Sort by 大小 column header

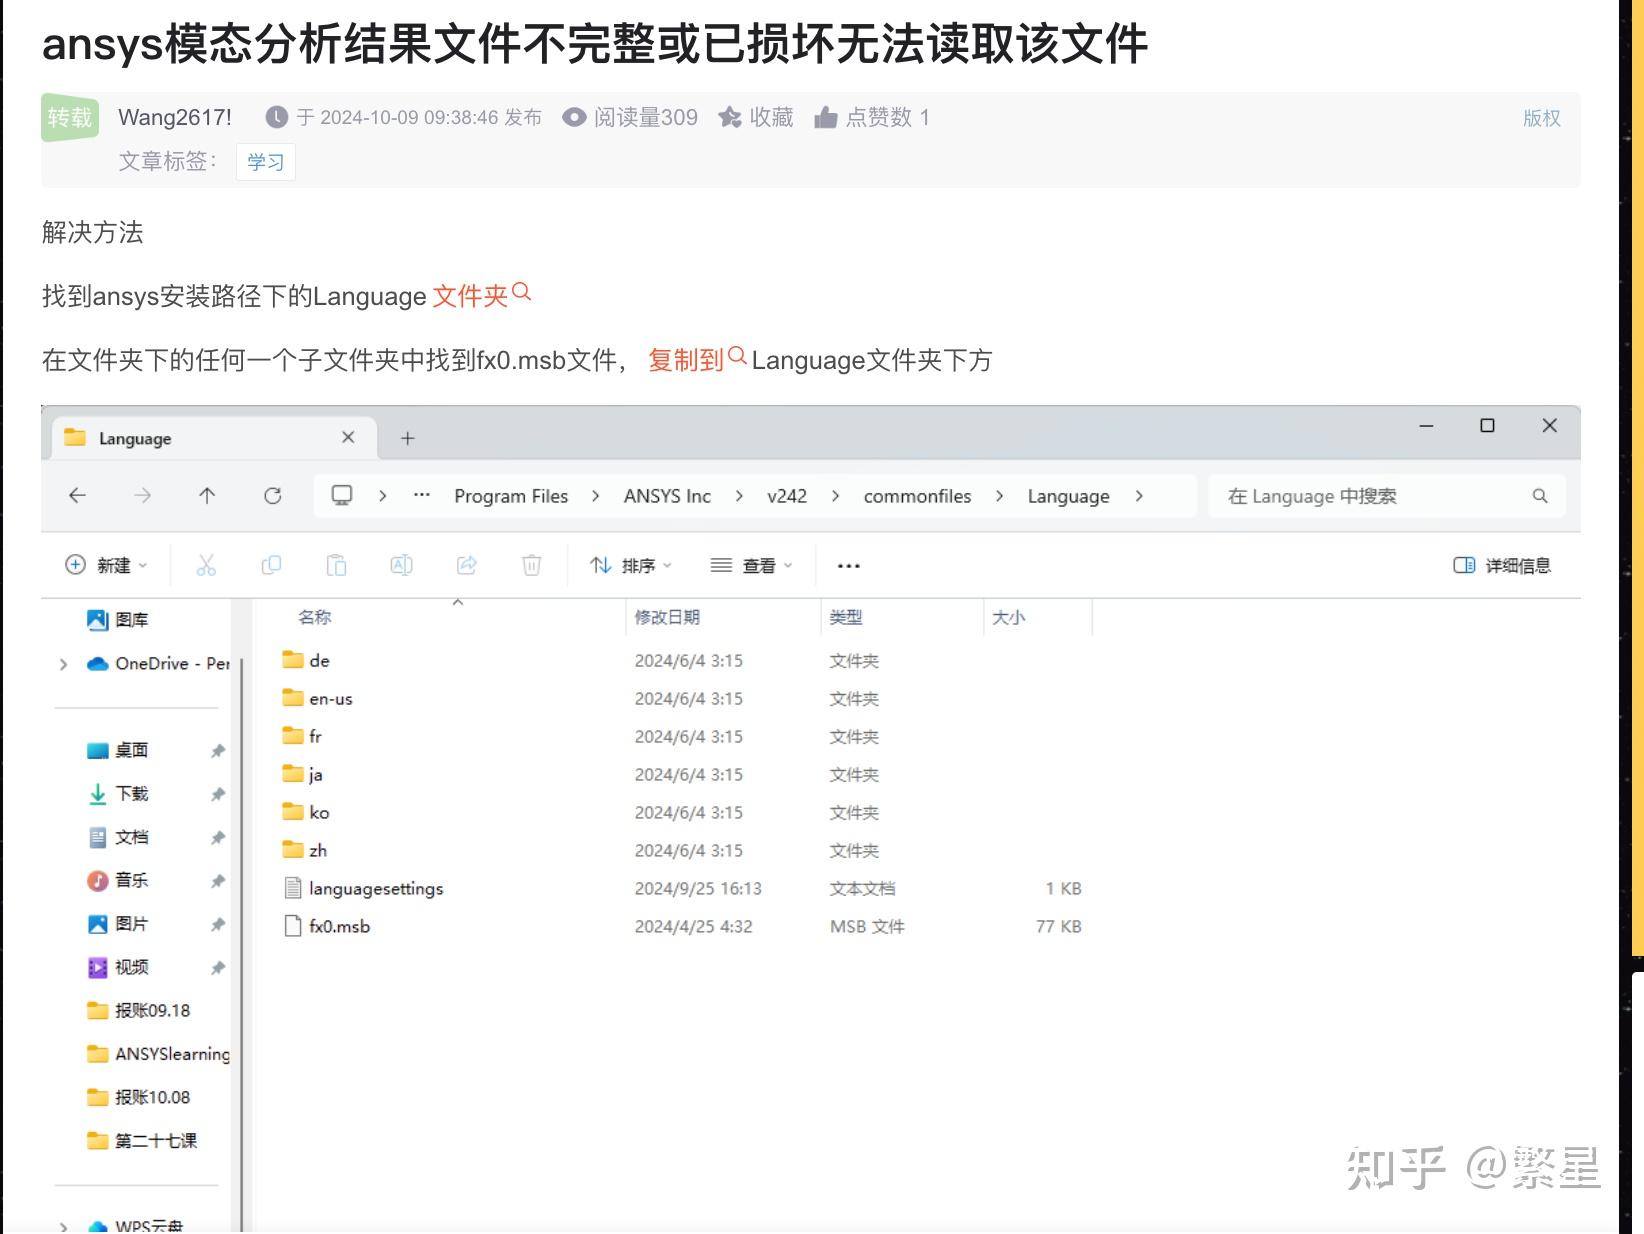point(1008,617)
